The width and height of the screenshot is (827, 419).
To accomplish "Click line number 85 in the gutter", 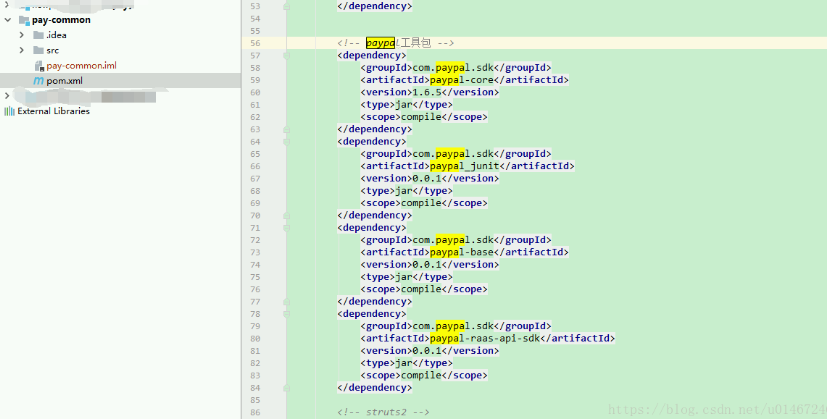I will tap(255, 400).
